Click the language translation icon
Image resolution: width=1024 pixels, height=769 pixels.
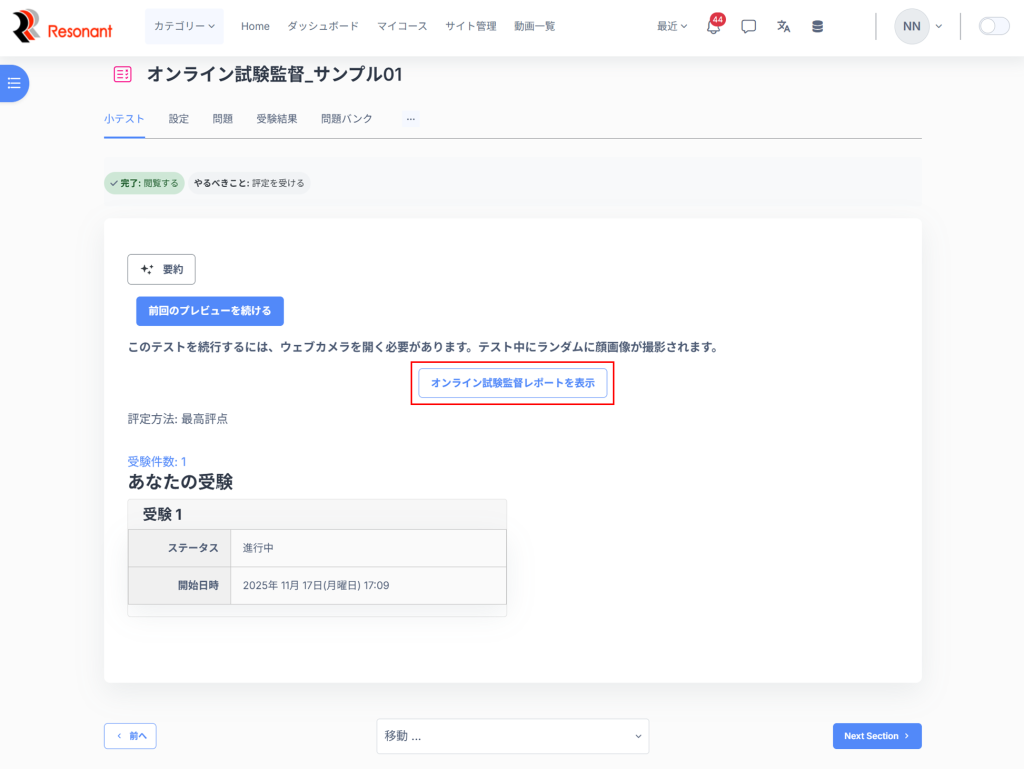783,27
